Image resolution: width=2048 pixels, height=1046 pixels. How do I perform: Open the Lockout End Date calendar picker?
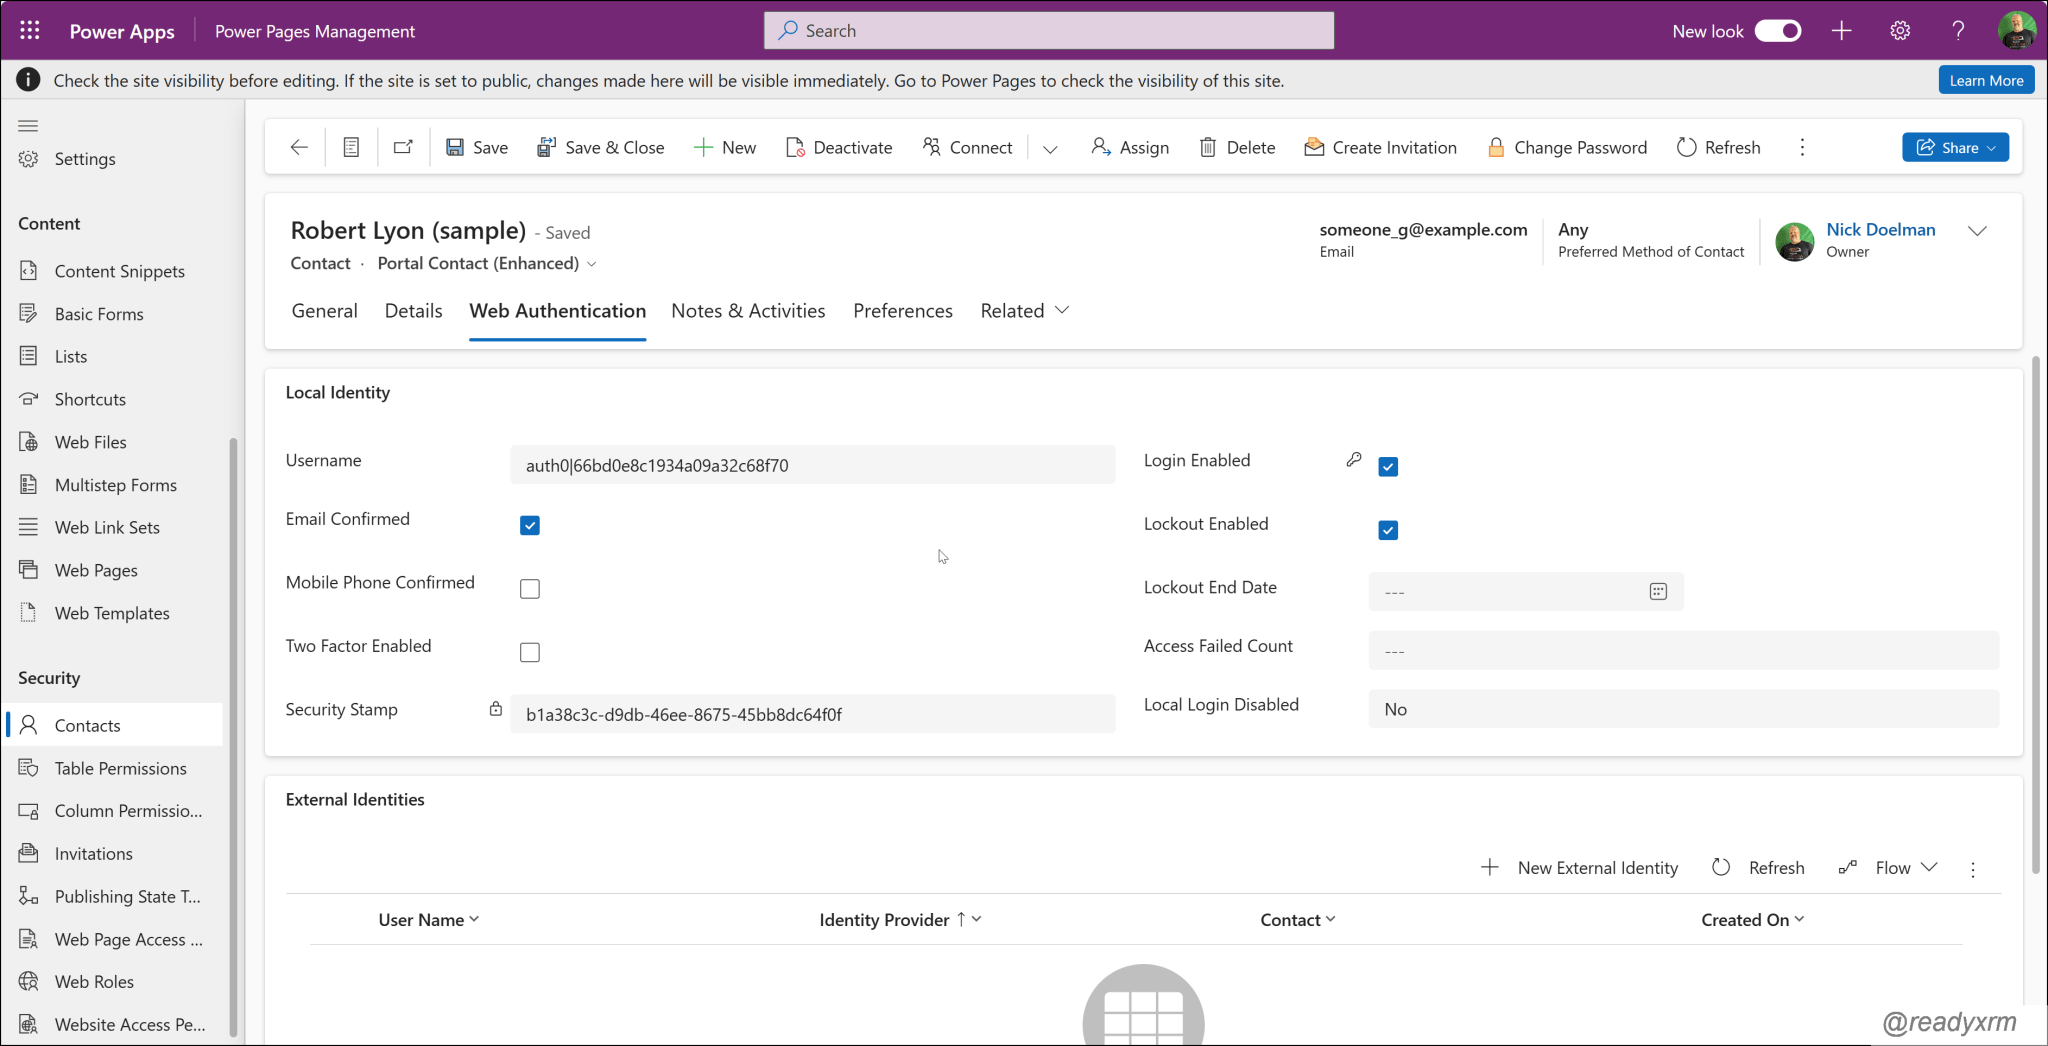[1658, 591]
